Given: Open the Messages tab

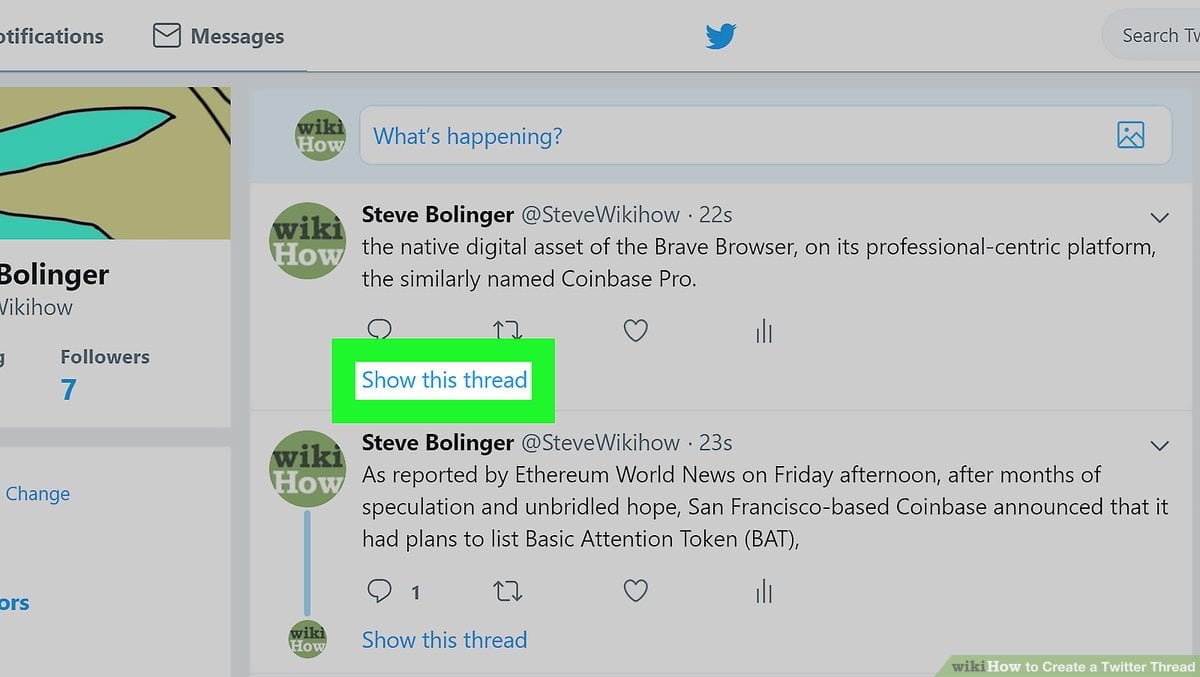Looking at the screenshot, I should click(x=219, y=37).
